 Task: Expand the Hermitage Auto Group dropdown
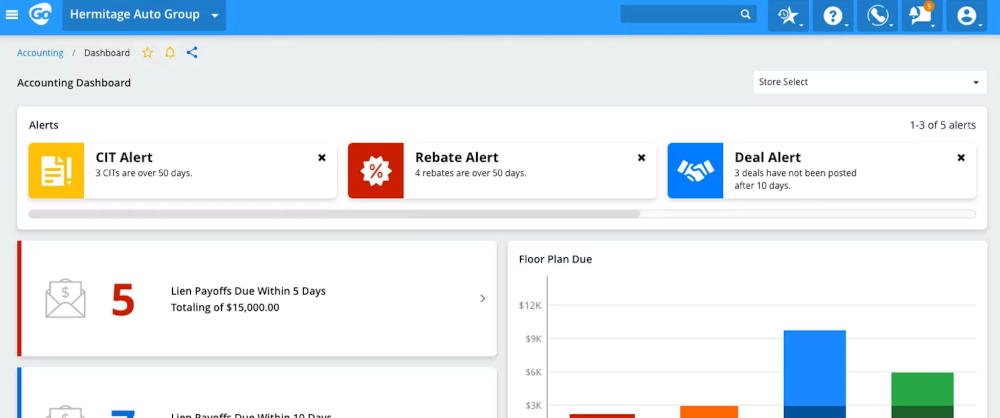click(144, 15)
